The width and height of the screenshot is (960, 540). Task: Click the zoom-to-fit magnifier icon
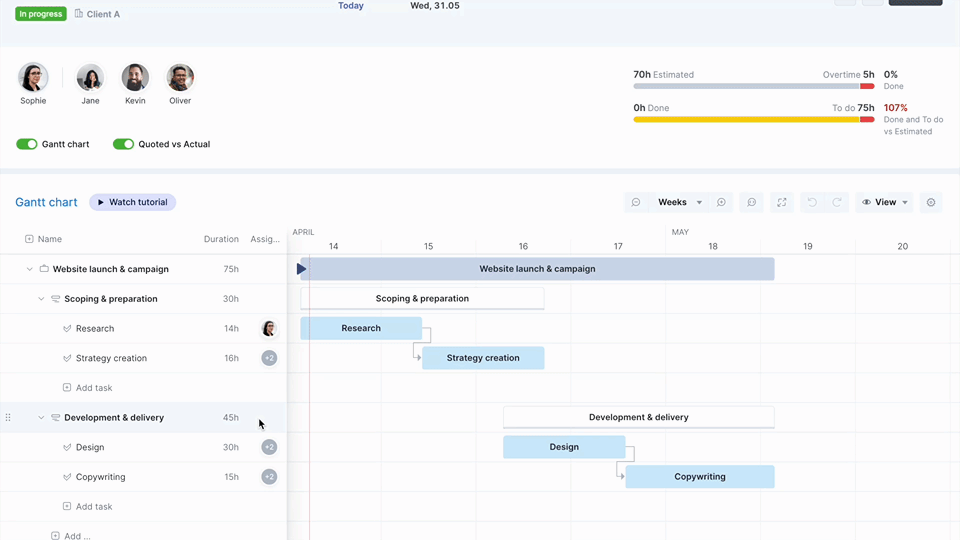pos(751,202)
